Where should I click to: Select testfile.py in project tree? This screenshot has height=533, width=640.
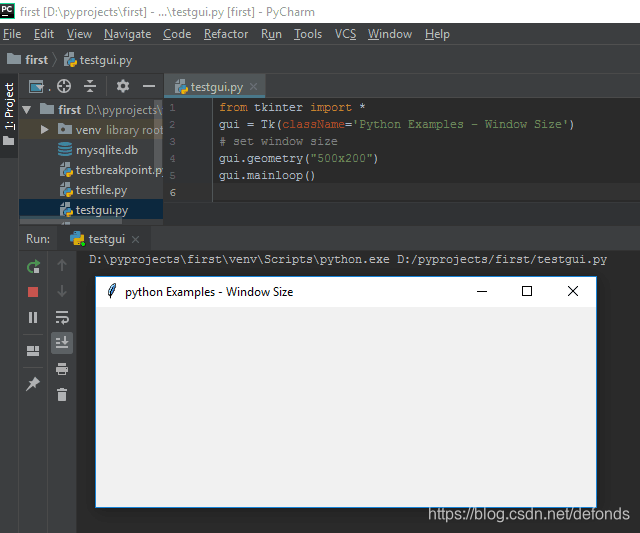(91, 190)
